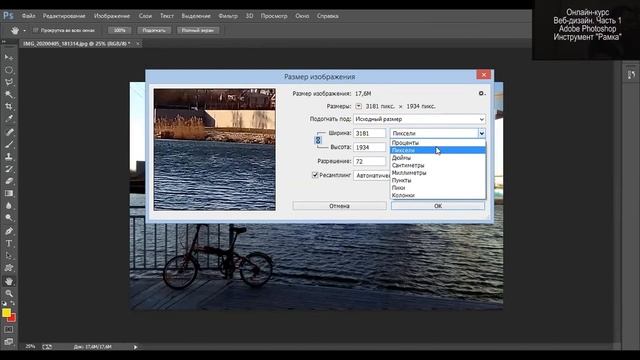The height and width of the screenshot is (360, 640).
Task: Select the Polygonal Lasso tool
Action: tap(9, 82)
